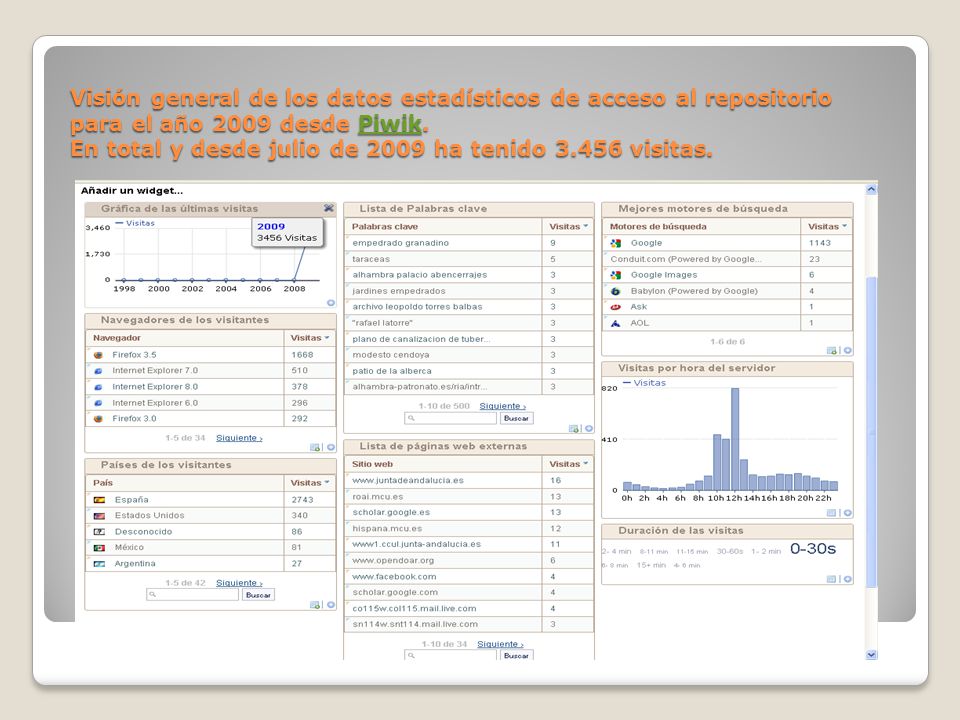Click the Google search engine icon
Viewport: 960px width, 720px height.
click(616, 243)
